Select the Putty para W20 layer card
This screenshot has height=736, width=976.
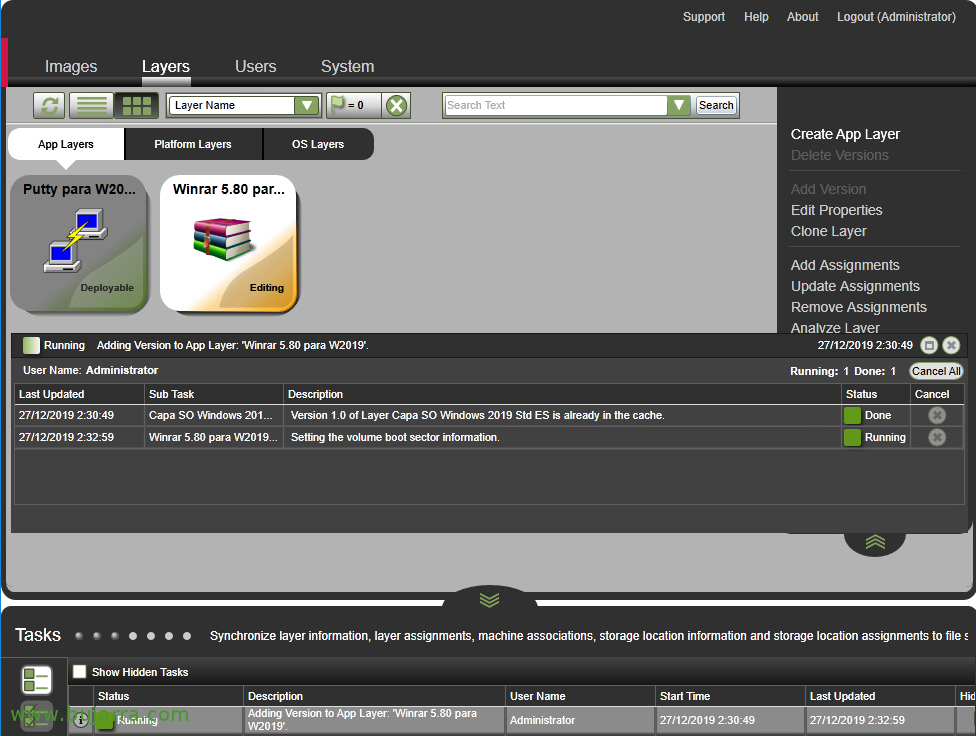tap(79, 243)
